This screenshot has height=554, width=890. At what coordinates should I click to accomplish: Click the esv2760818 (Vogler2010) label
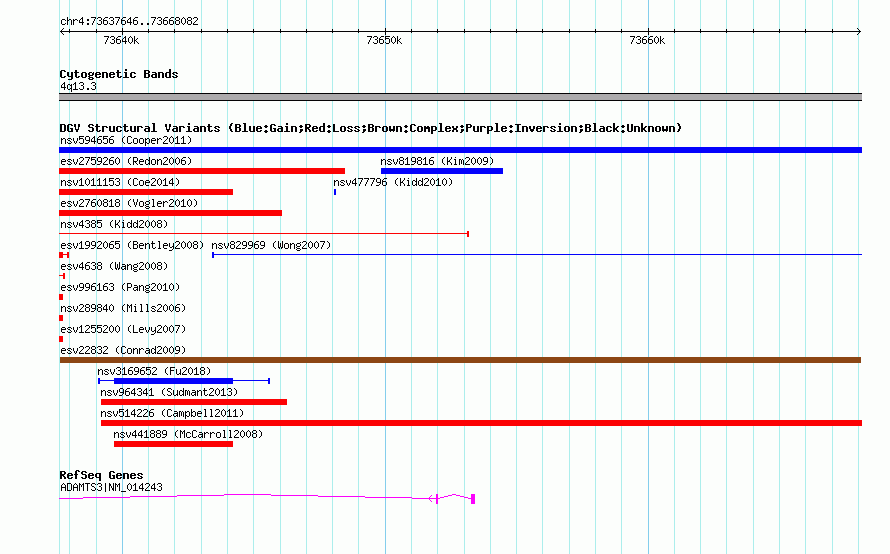[129, 203]
